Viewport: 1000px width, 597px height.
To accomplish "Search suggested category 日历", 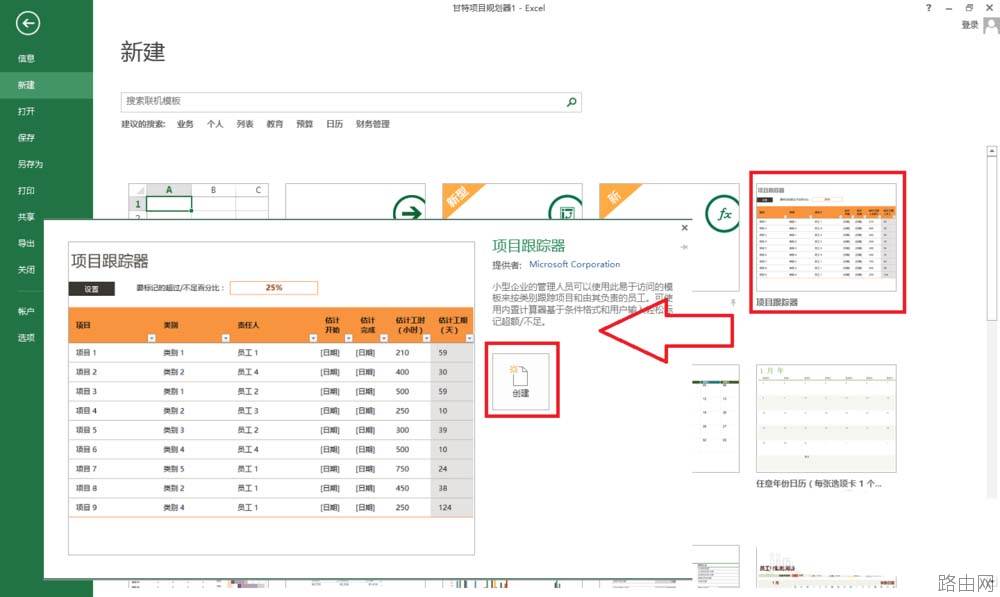I will 335,124.
